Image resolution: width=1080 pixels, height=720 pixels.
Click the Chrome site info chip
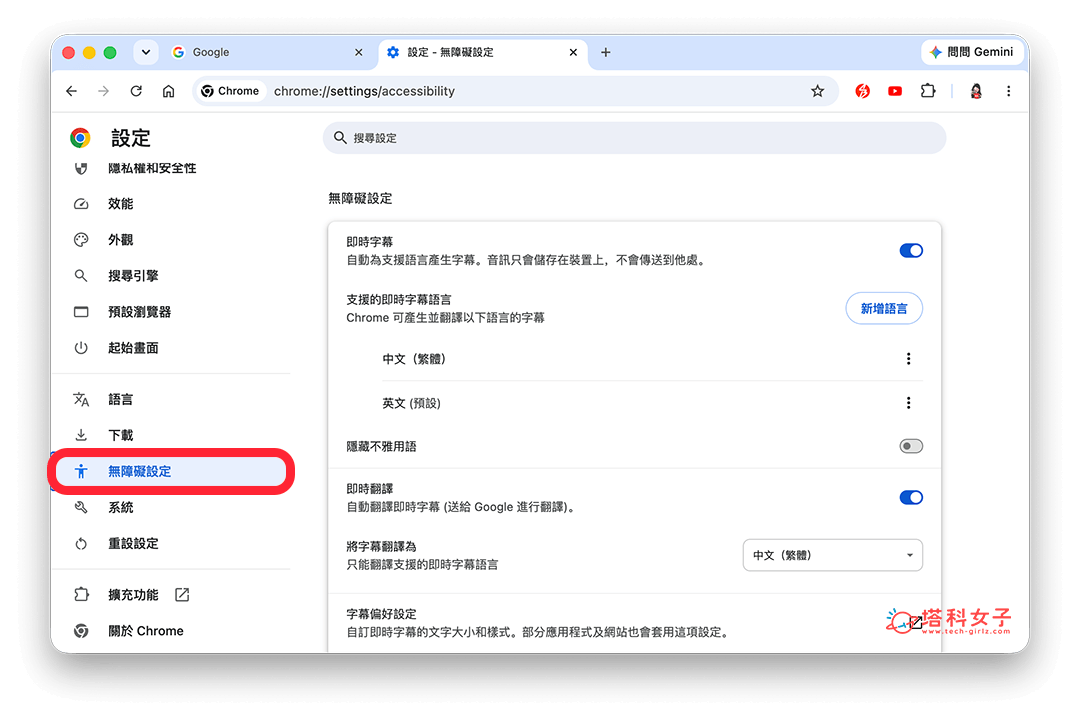pyautogui.click(x=230, y=91)
